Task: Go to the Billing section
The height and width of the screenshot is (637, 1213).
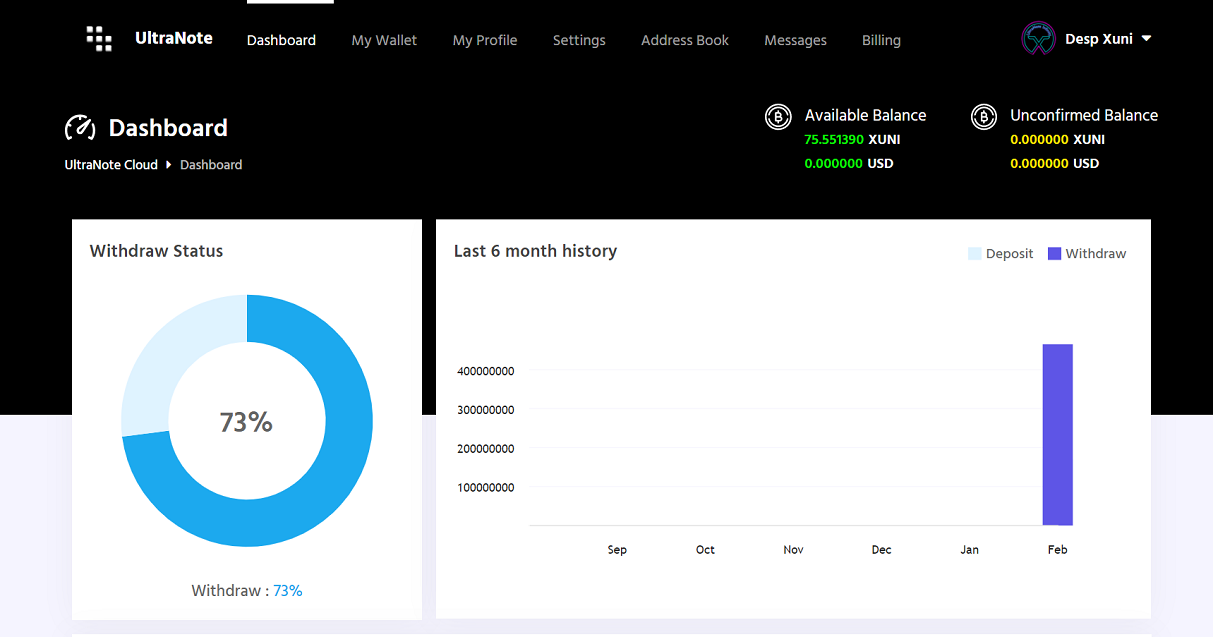Action: click(x=881, y=40)
